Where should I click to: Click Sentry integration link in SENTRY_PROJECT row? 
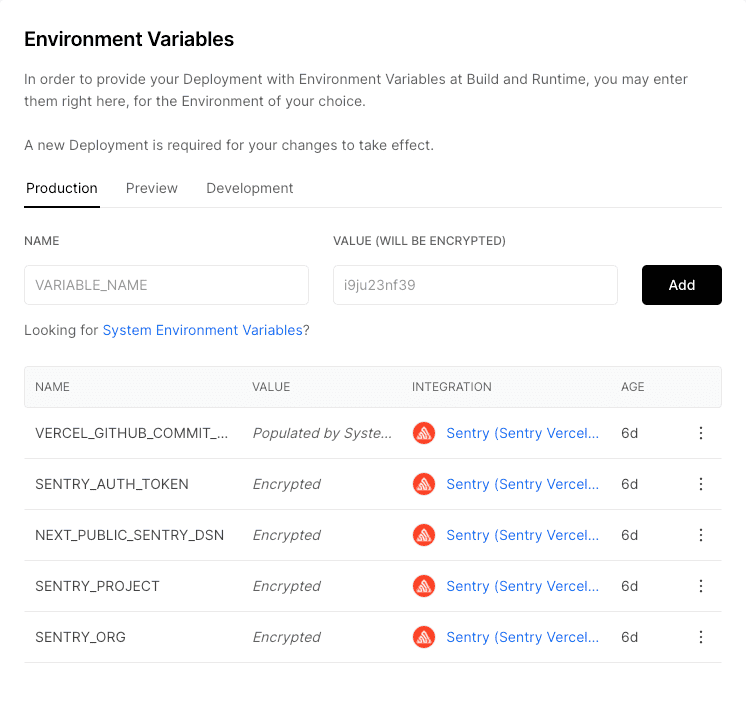coord(522,586)
